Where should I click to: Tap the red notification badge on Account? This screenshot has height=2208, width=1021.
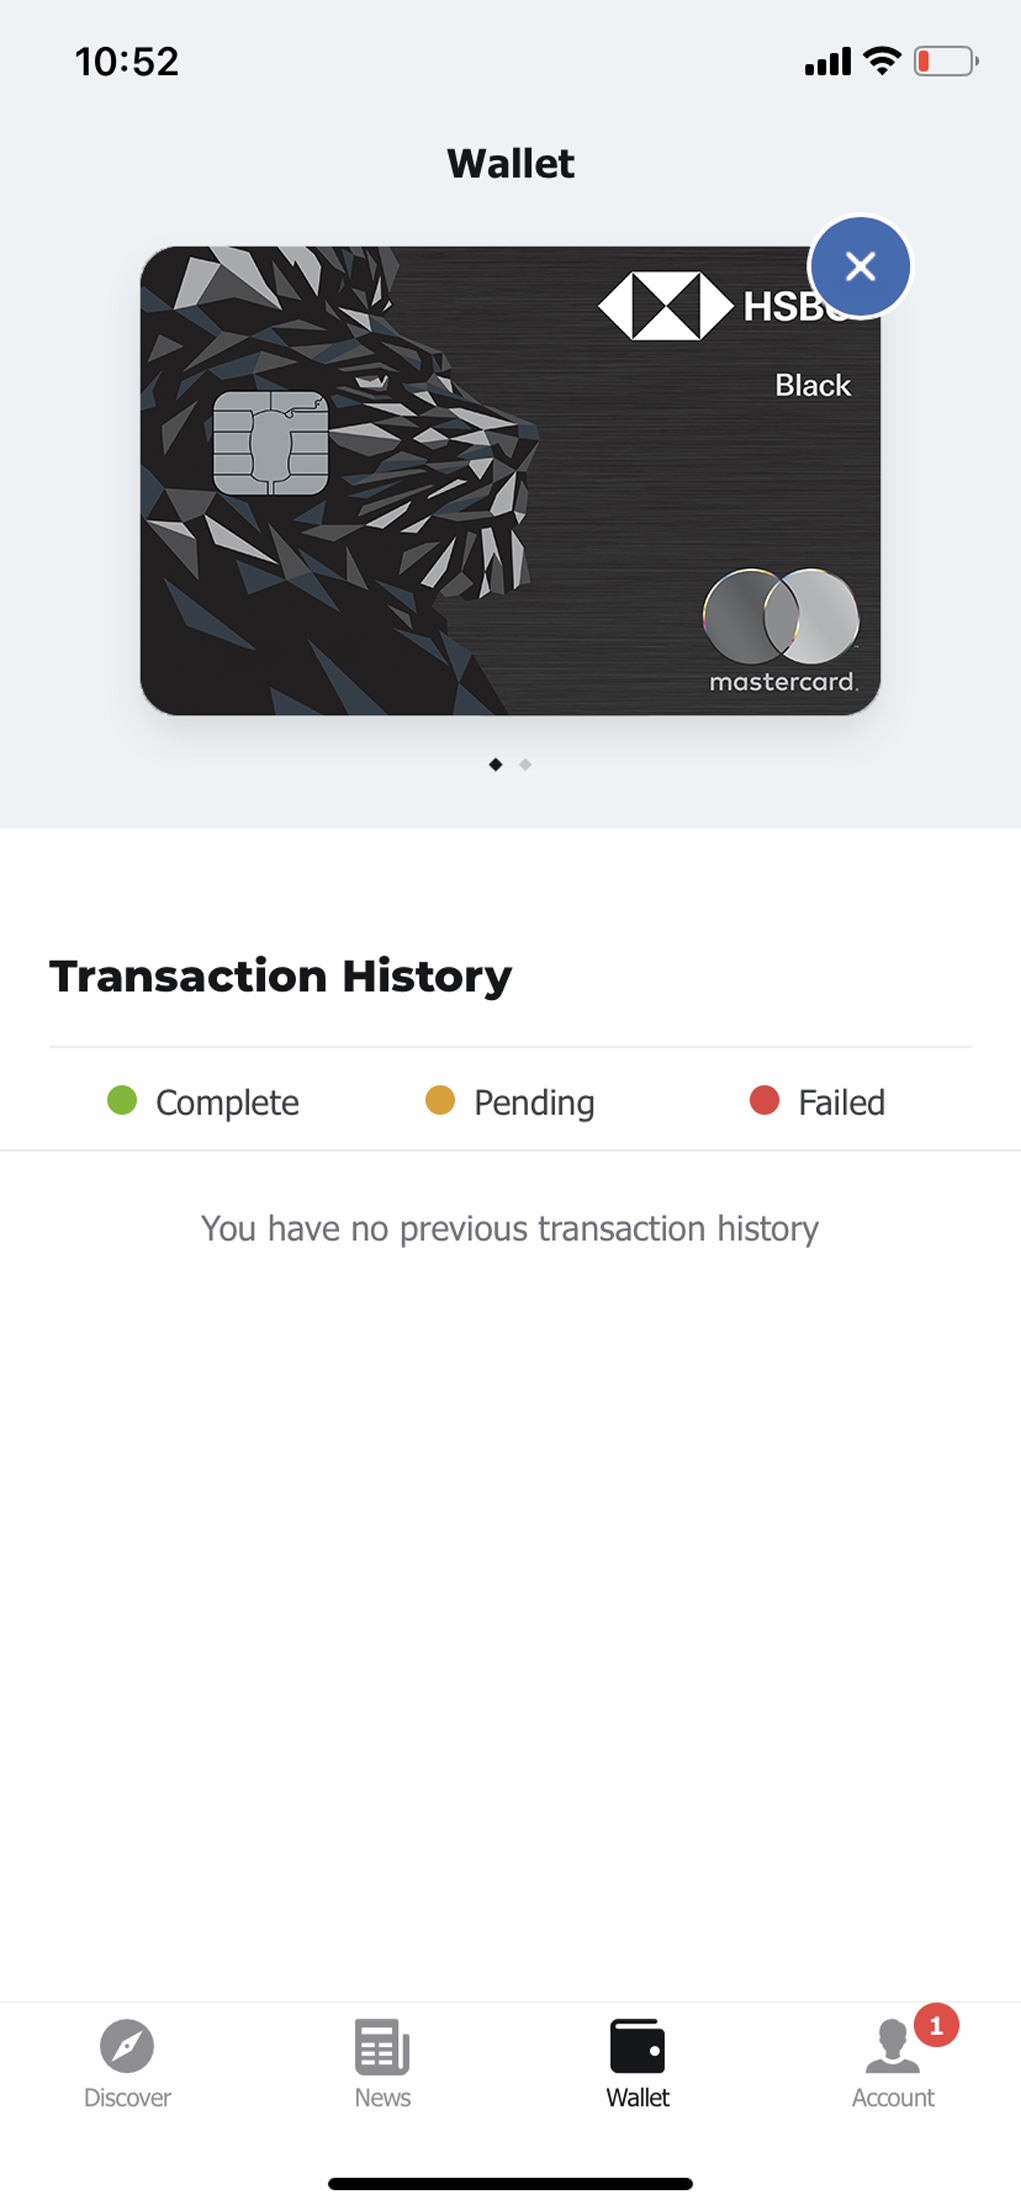coord(936,2026)
